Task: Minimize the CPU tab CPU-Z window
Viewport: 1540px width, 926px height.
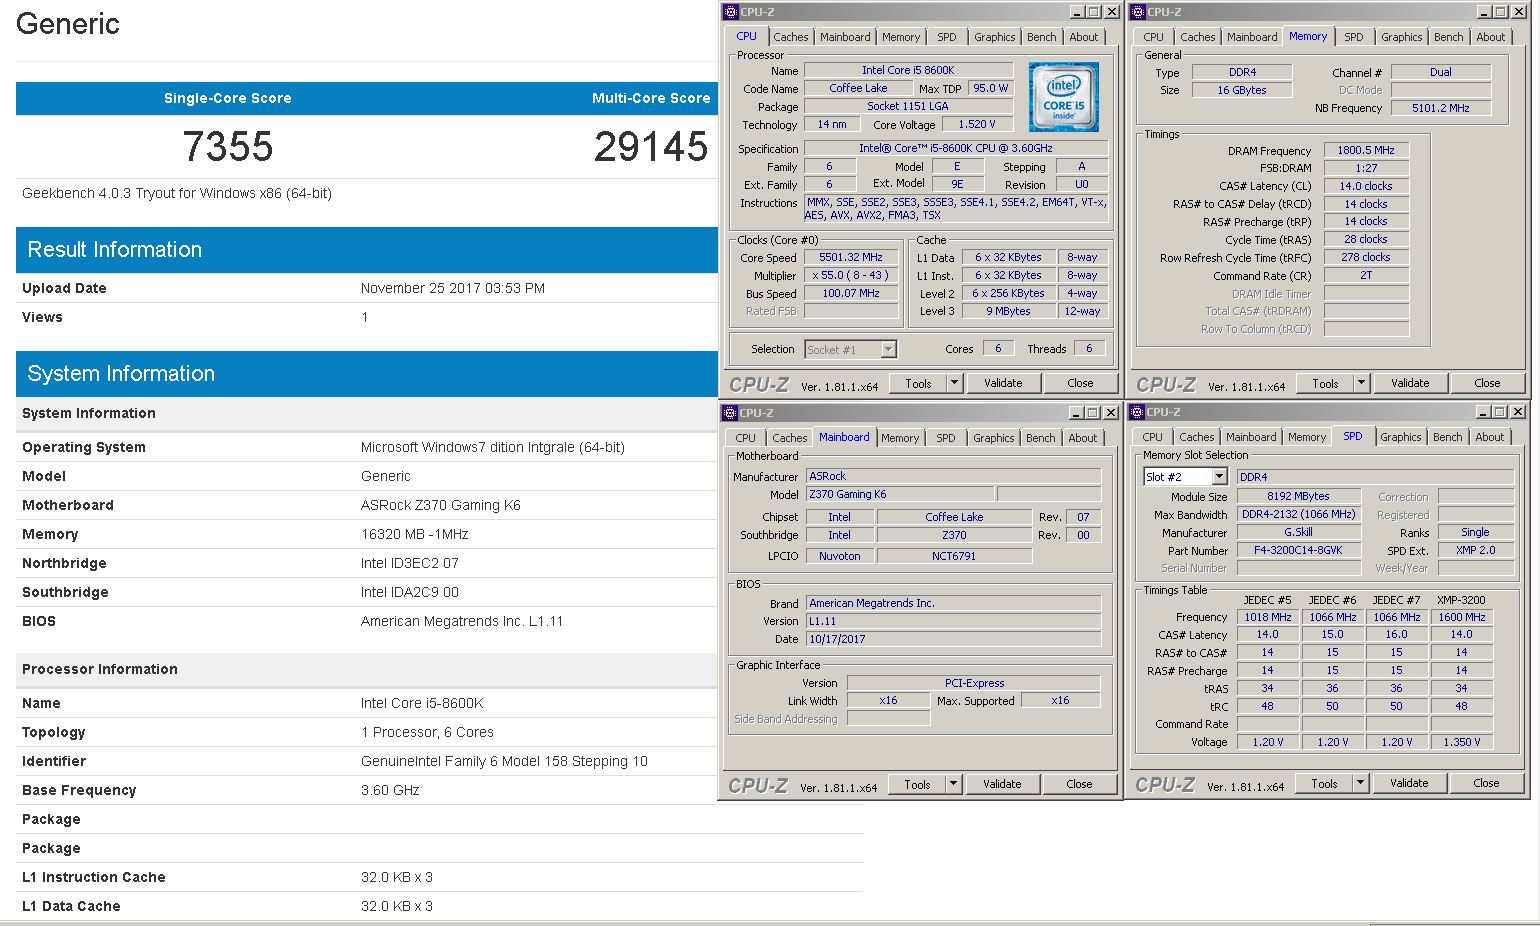Action: click(x=1077, y=12)
